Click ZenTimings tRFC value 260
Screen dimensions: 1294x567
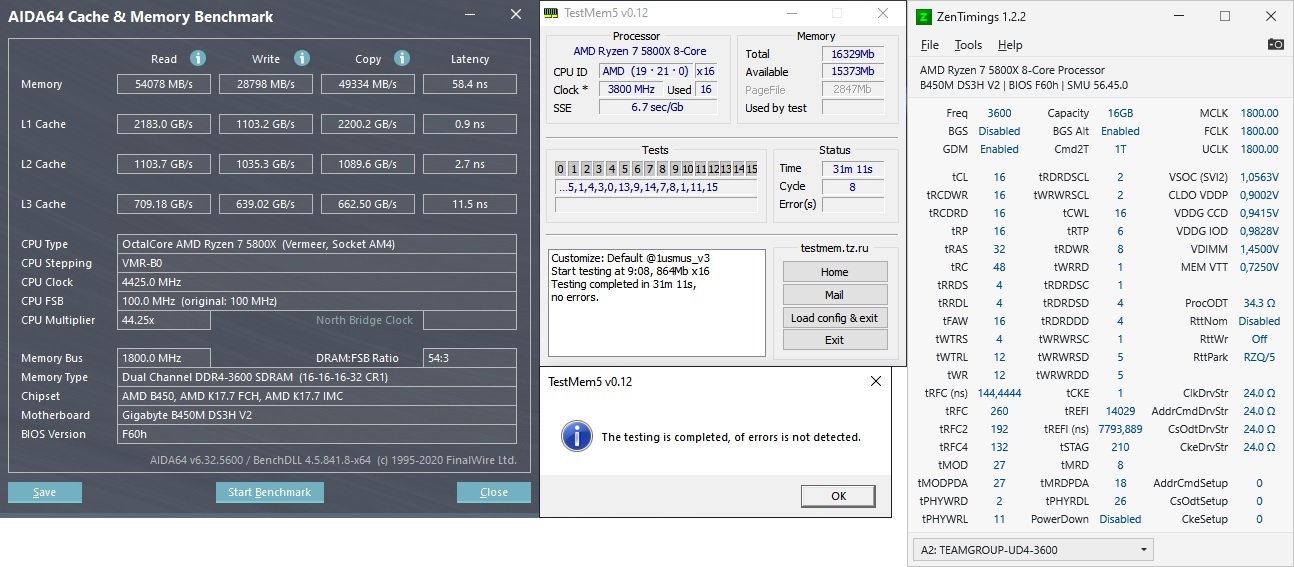999,411
